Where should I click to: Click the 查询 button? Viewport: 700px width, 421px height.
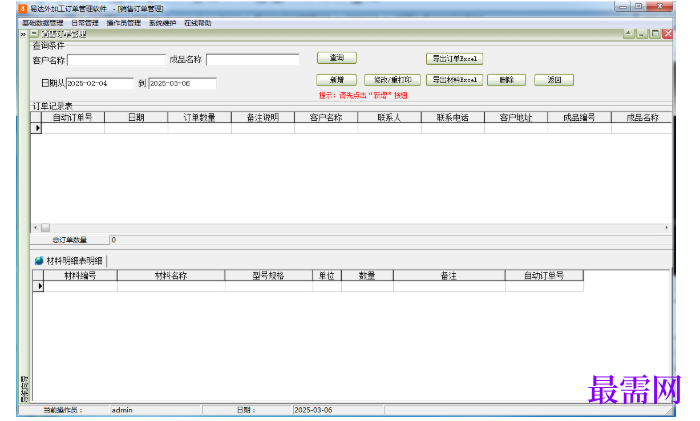coord(337,58)
